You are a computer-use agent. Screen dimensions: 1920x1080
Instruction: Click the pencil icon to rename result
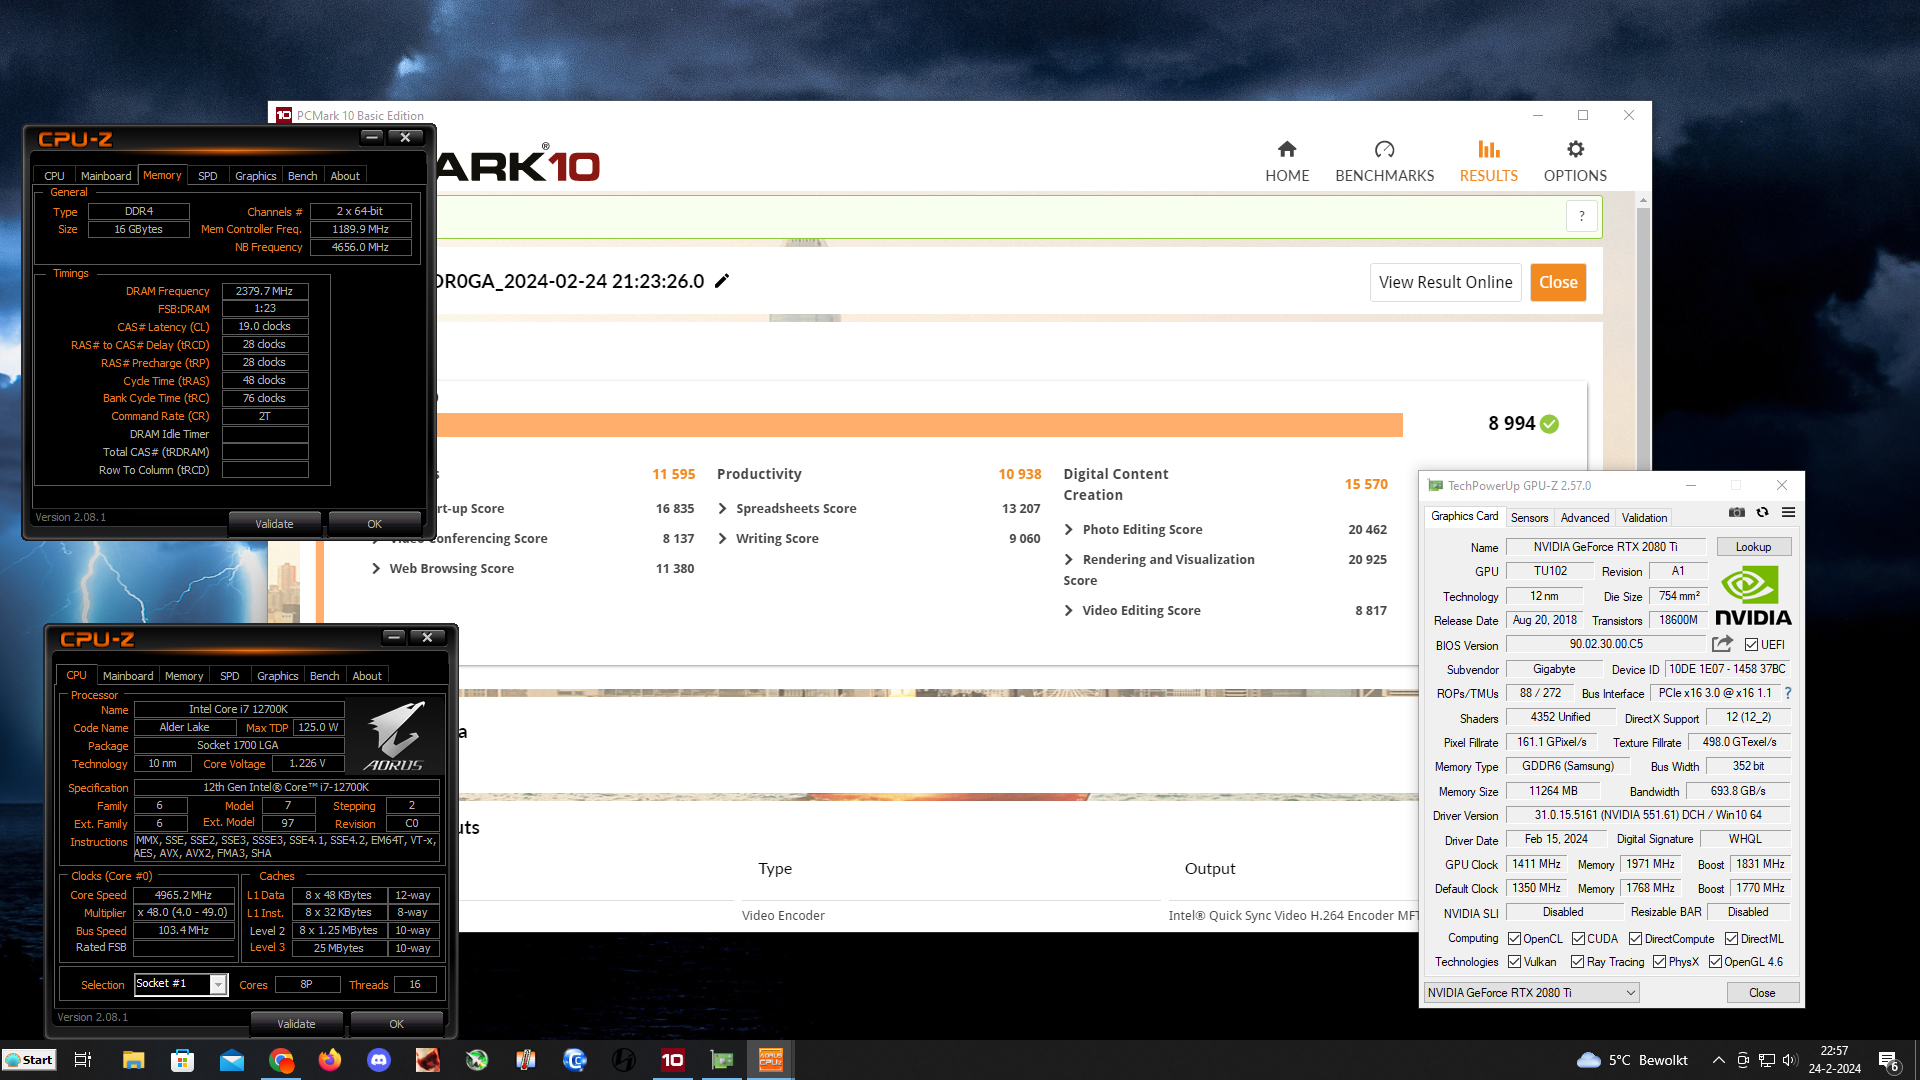point(722,281)
